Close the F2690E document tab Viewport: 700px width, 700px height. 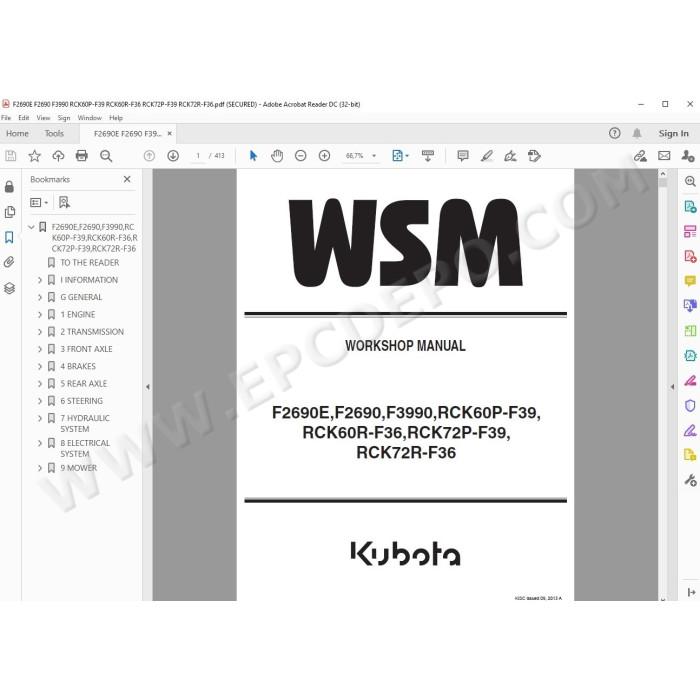pyautogui.click(x=170, y=133)
